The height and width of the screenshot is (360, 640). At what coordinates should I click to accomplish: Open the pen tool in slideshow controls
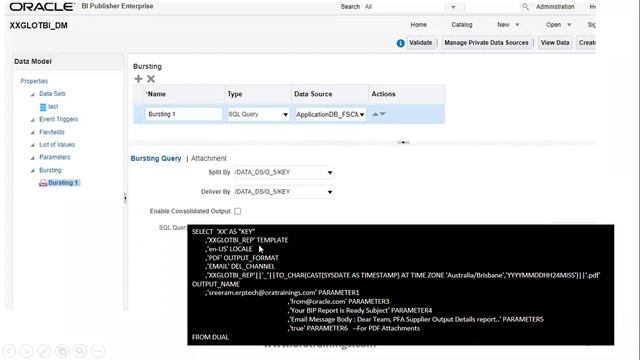coord(44,351)
